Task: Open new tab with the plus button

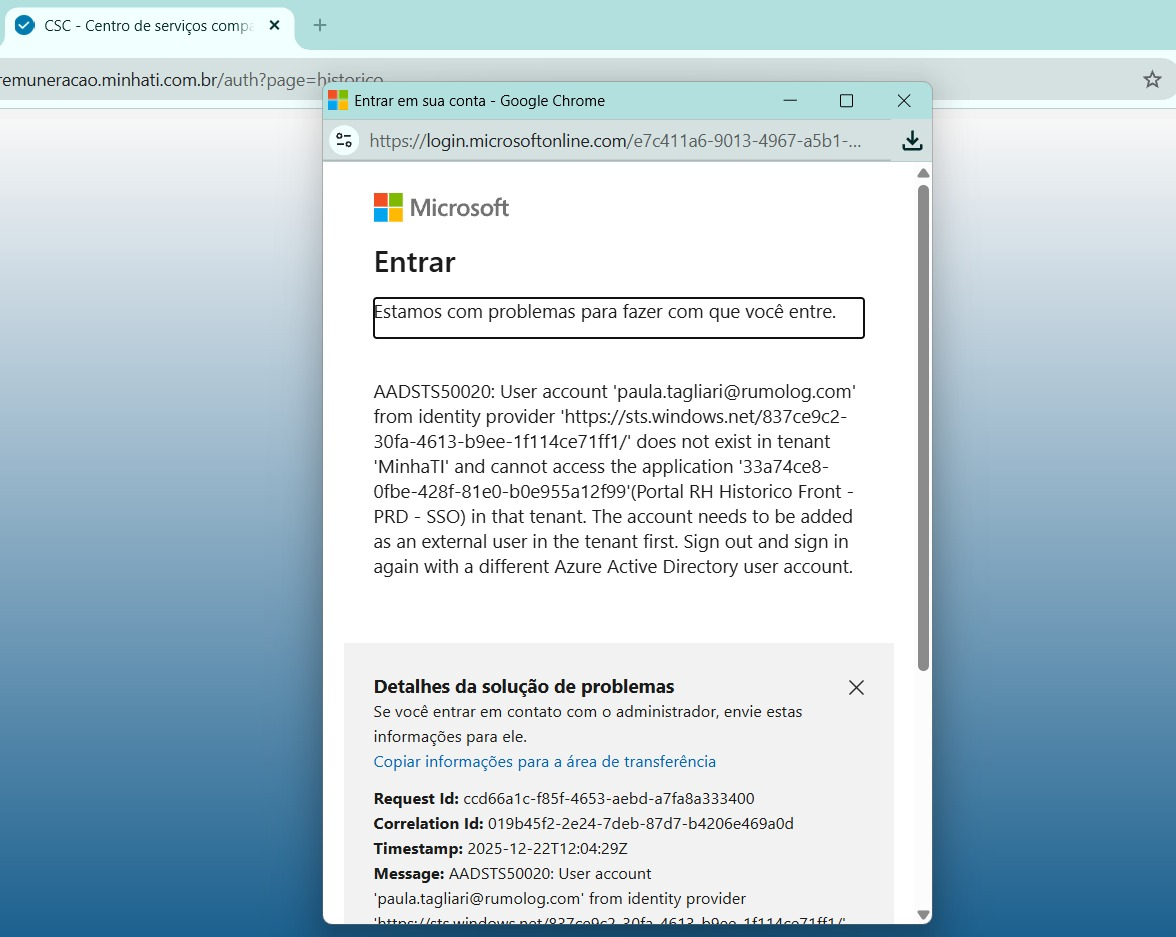Action: [320, 26]
